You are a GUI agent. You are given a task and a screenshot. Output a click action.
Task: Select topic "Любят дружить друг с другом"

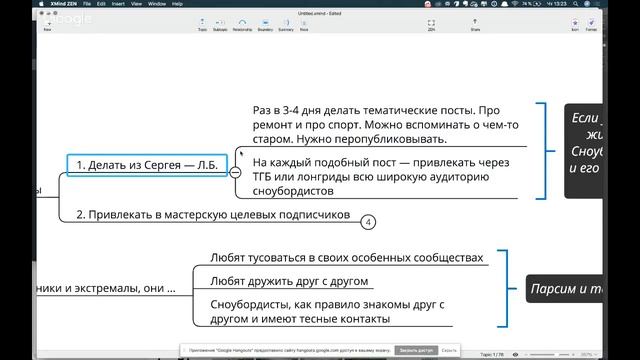289,281
